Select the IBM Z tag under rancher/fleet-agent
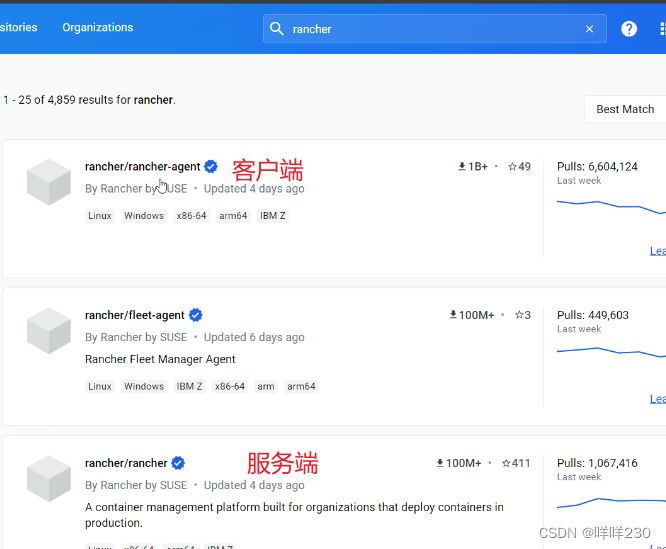Image resolution: width=666 pixels, height=549 pixels. click(x=189, y=386)
